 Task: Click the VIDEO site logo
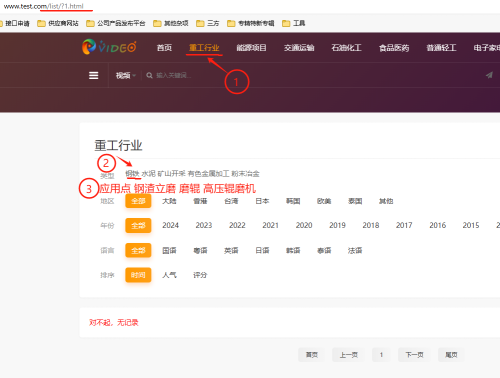tap(109, 47)
